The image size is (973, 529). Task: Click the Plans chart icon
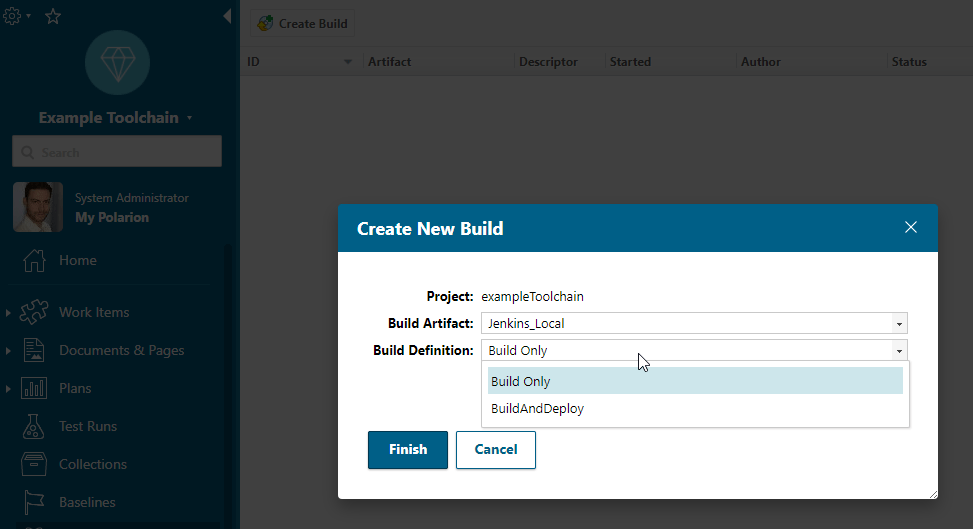[x=34, y=388]
